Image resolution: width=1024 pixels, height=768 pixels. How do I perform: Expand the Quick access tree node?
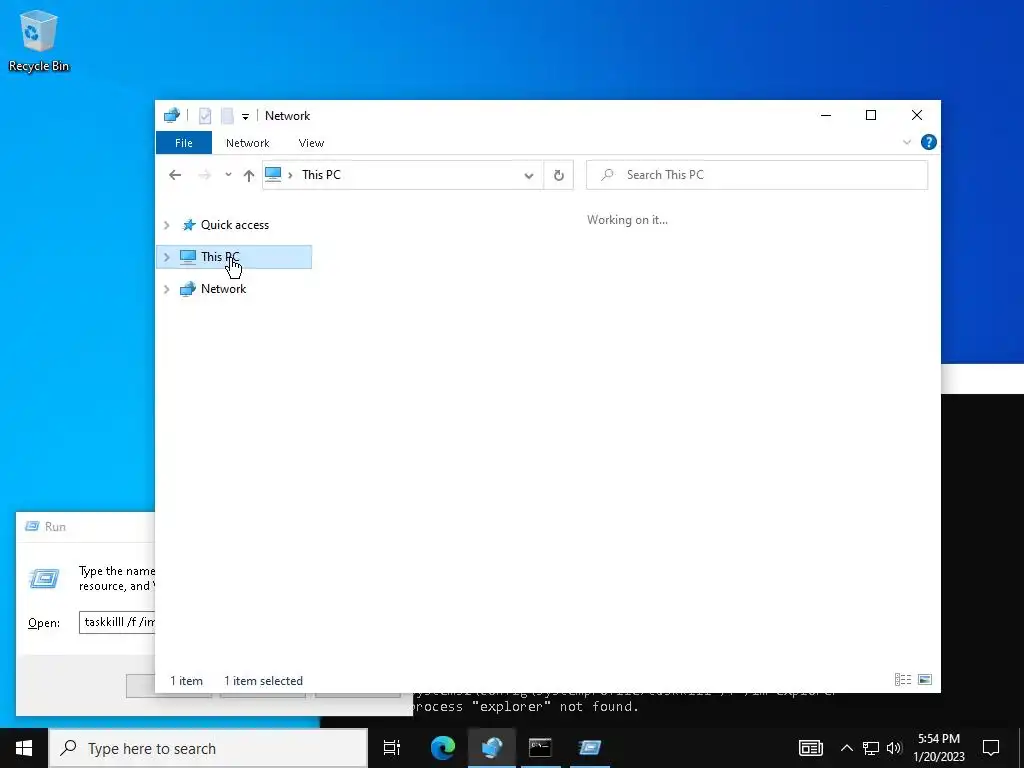(x=167, y=225)
